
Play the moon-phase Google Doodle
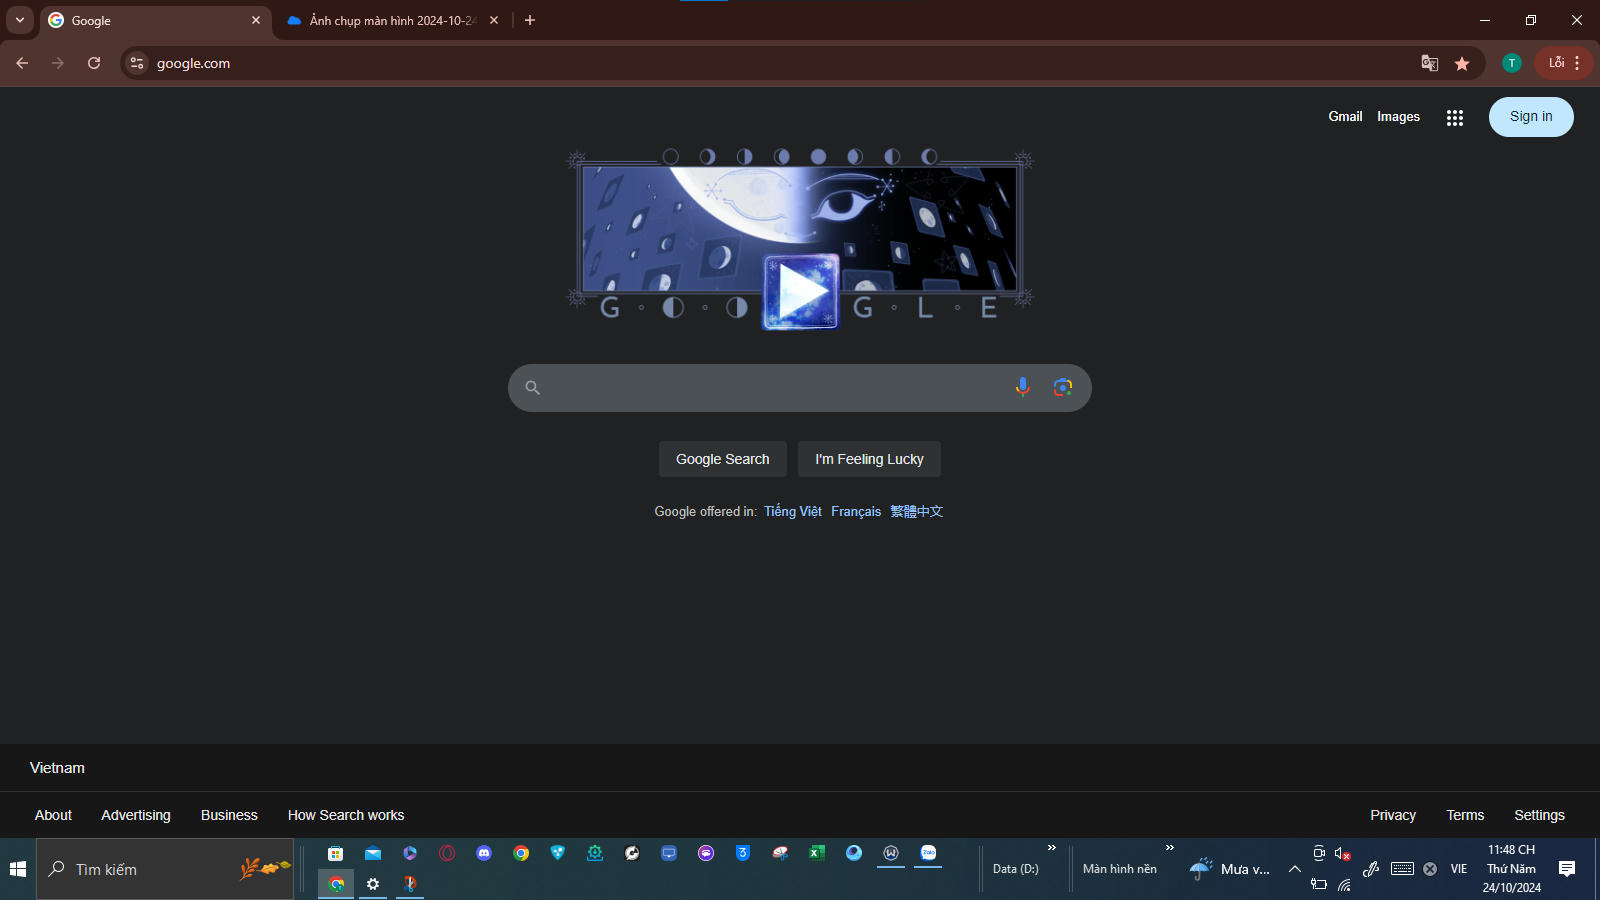tap(800, 292)
